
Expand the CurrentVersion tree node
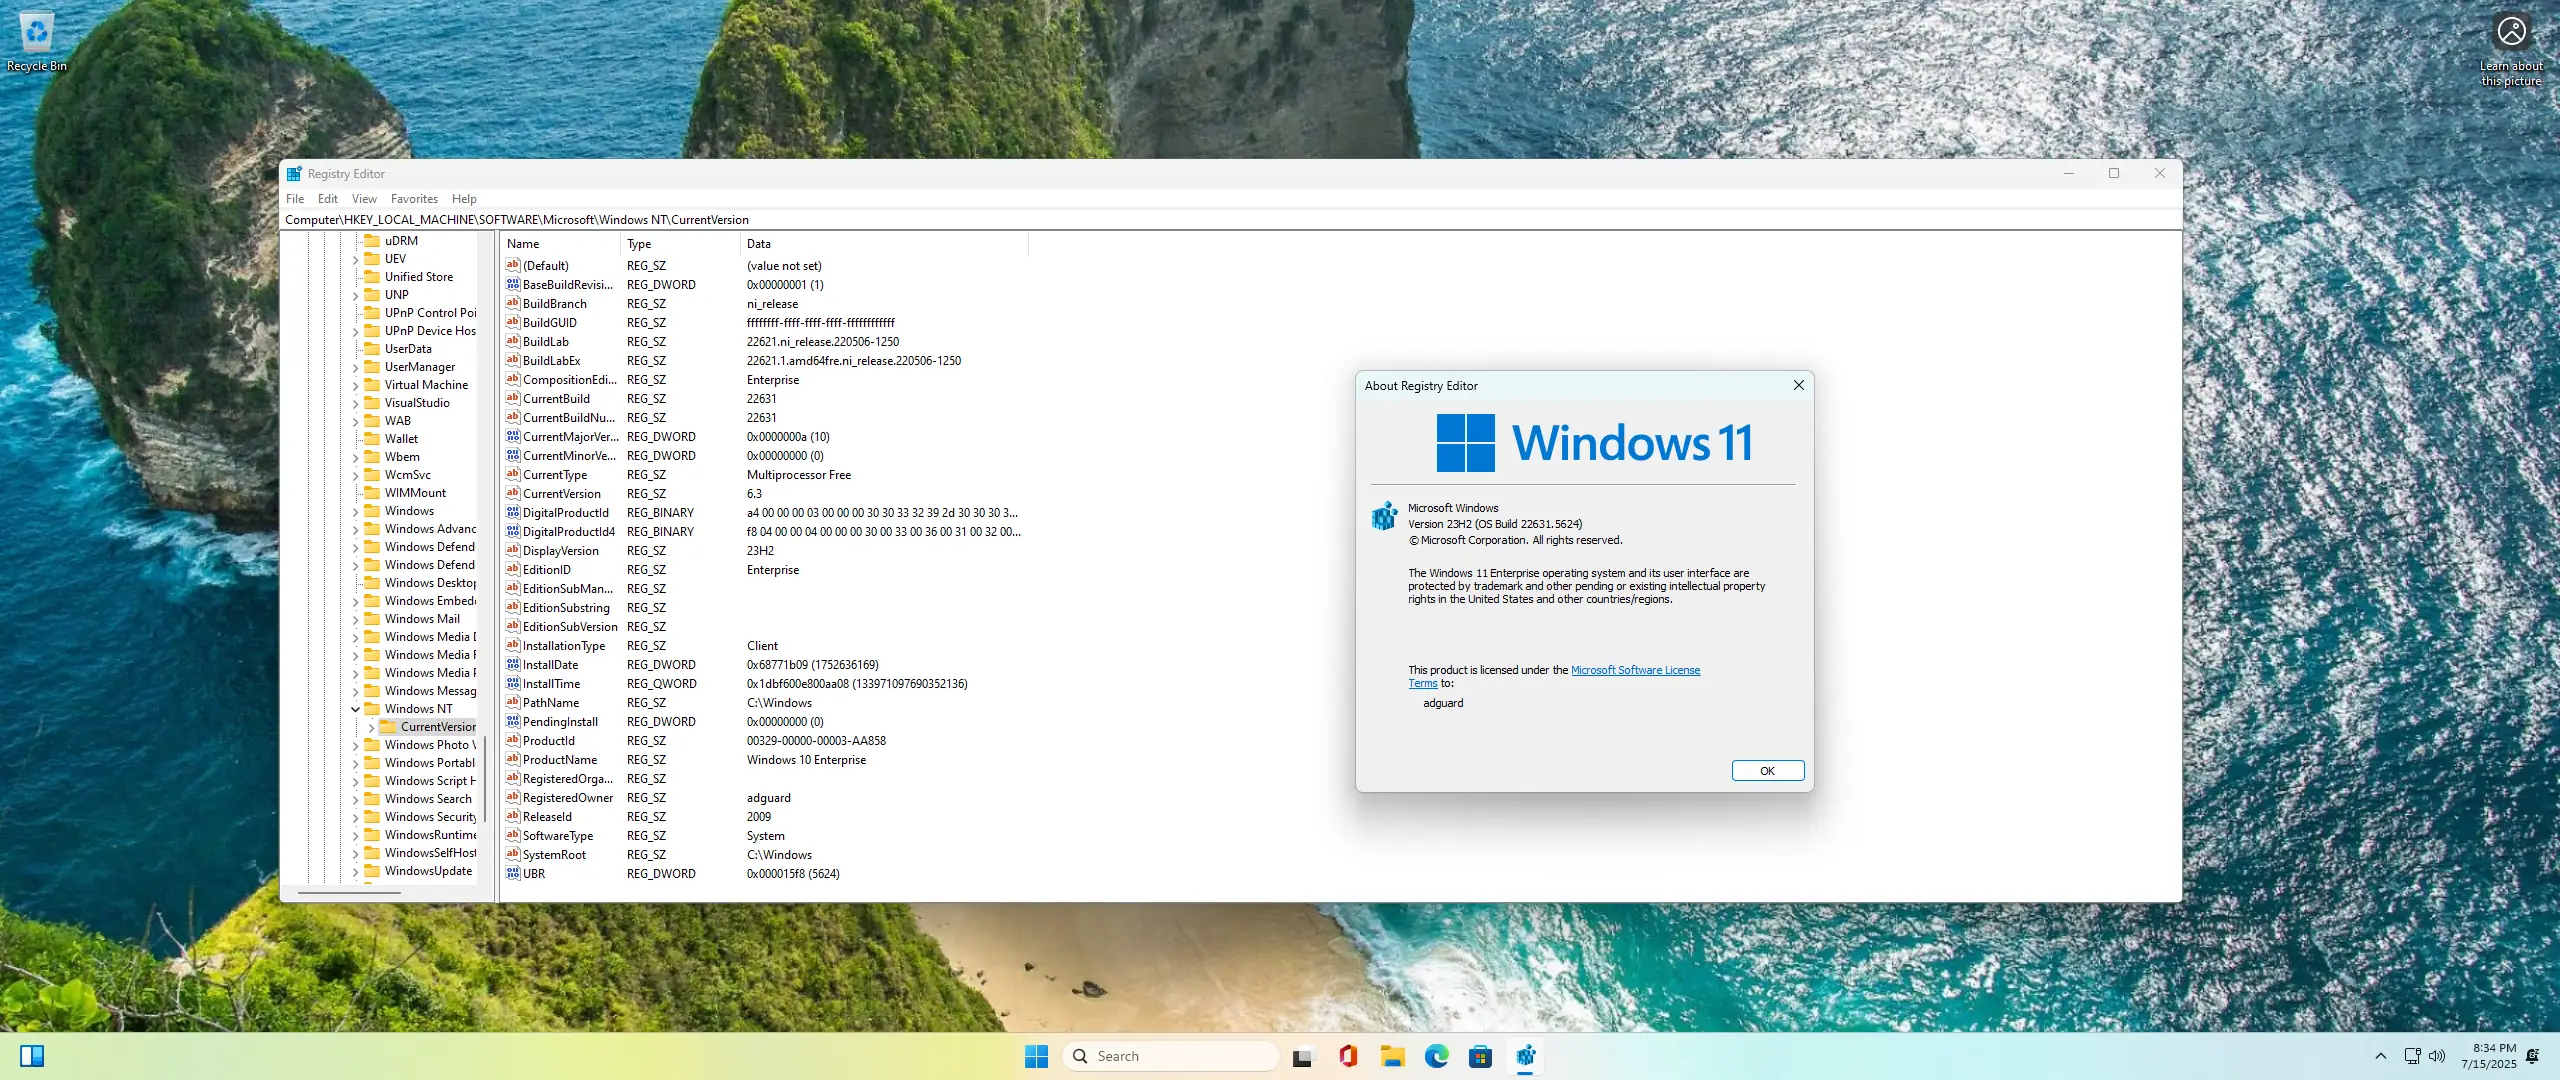coord(371,727)
